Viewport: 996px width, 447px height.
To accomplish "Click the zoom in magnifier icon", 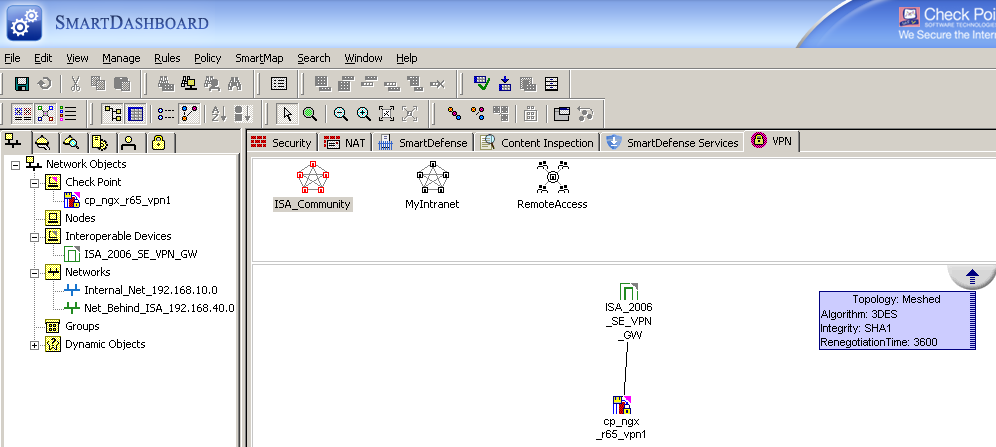I will tap(363, 114).
